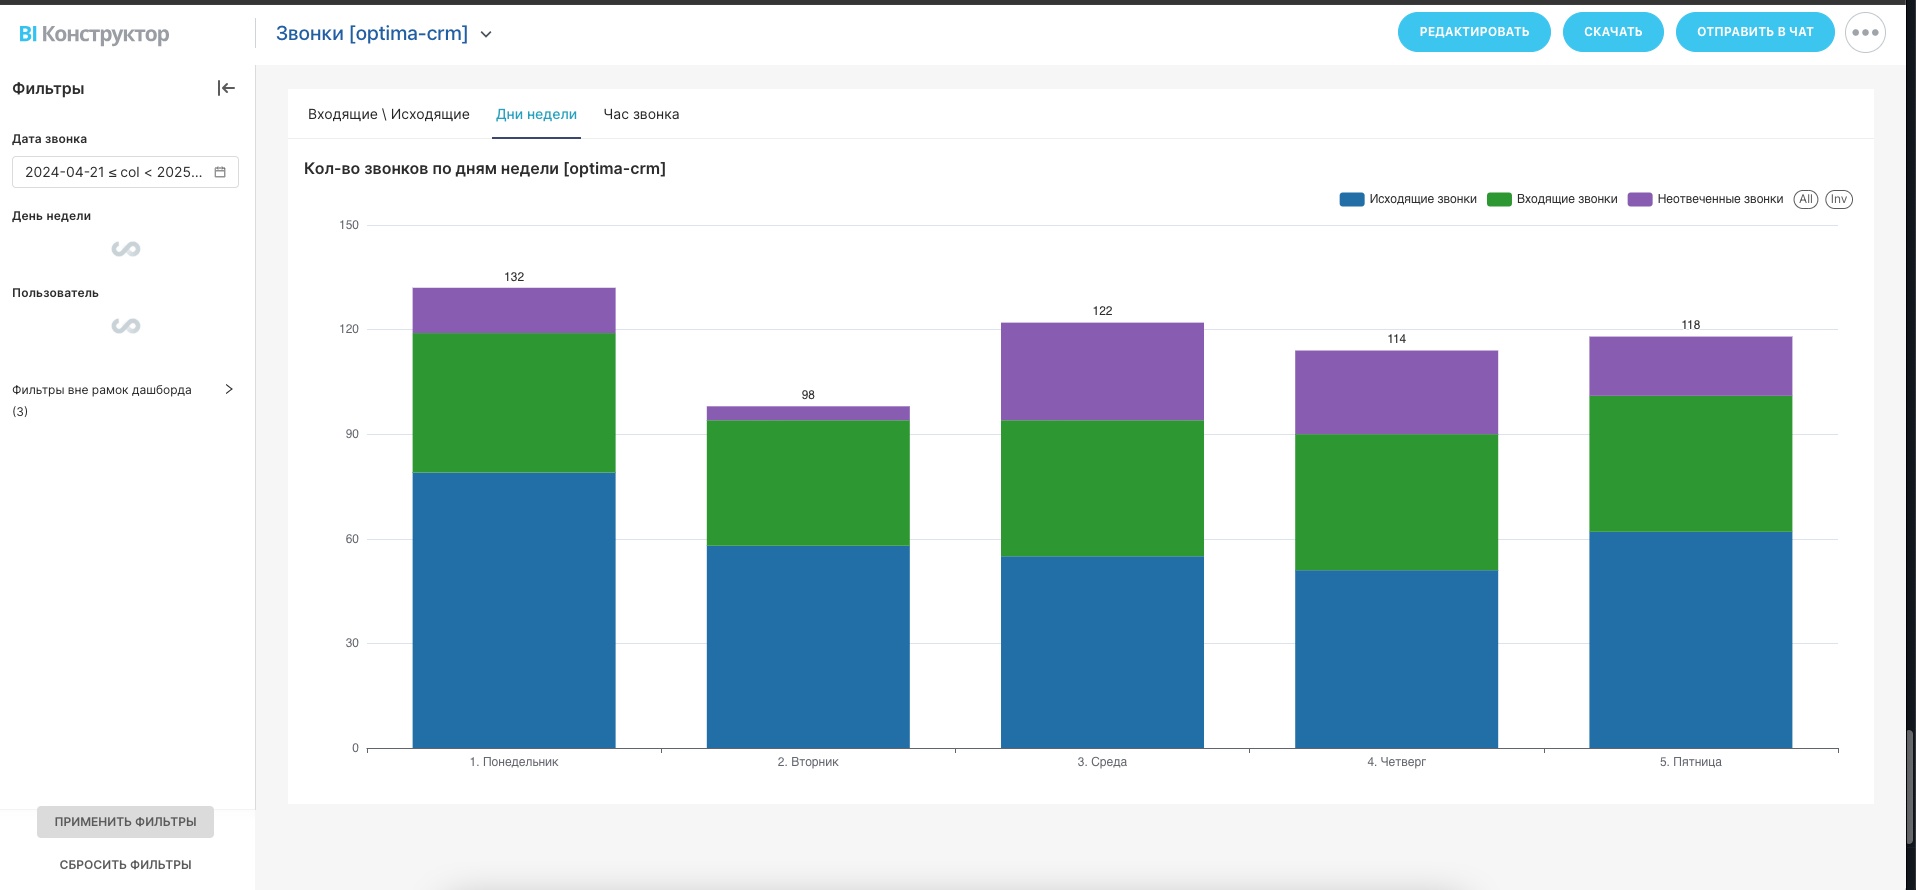Expand Фильтры вне рамок дашборда

coord(228,389)
